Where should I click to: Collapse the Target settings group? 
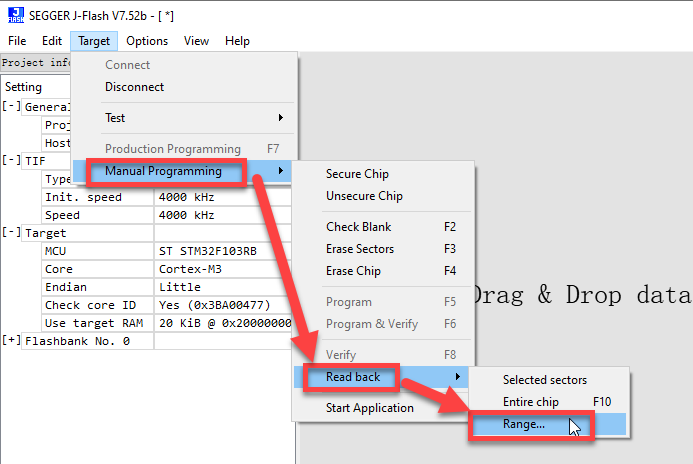tap(11, 232)
